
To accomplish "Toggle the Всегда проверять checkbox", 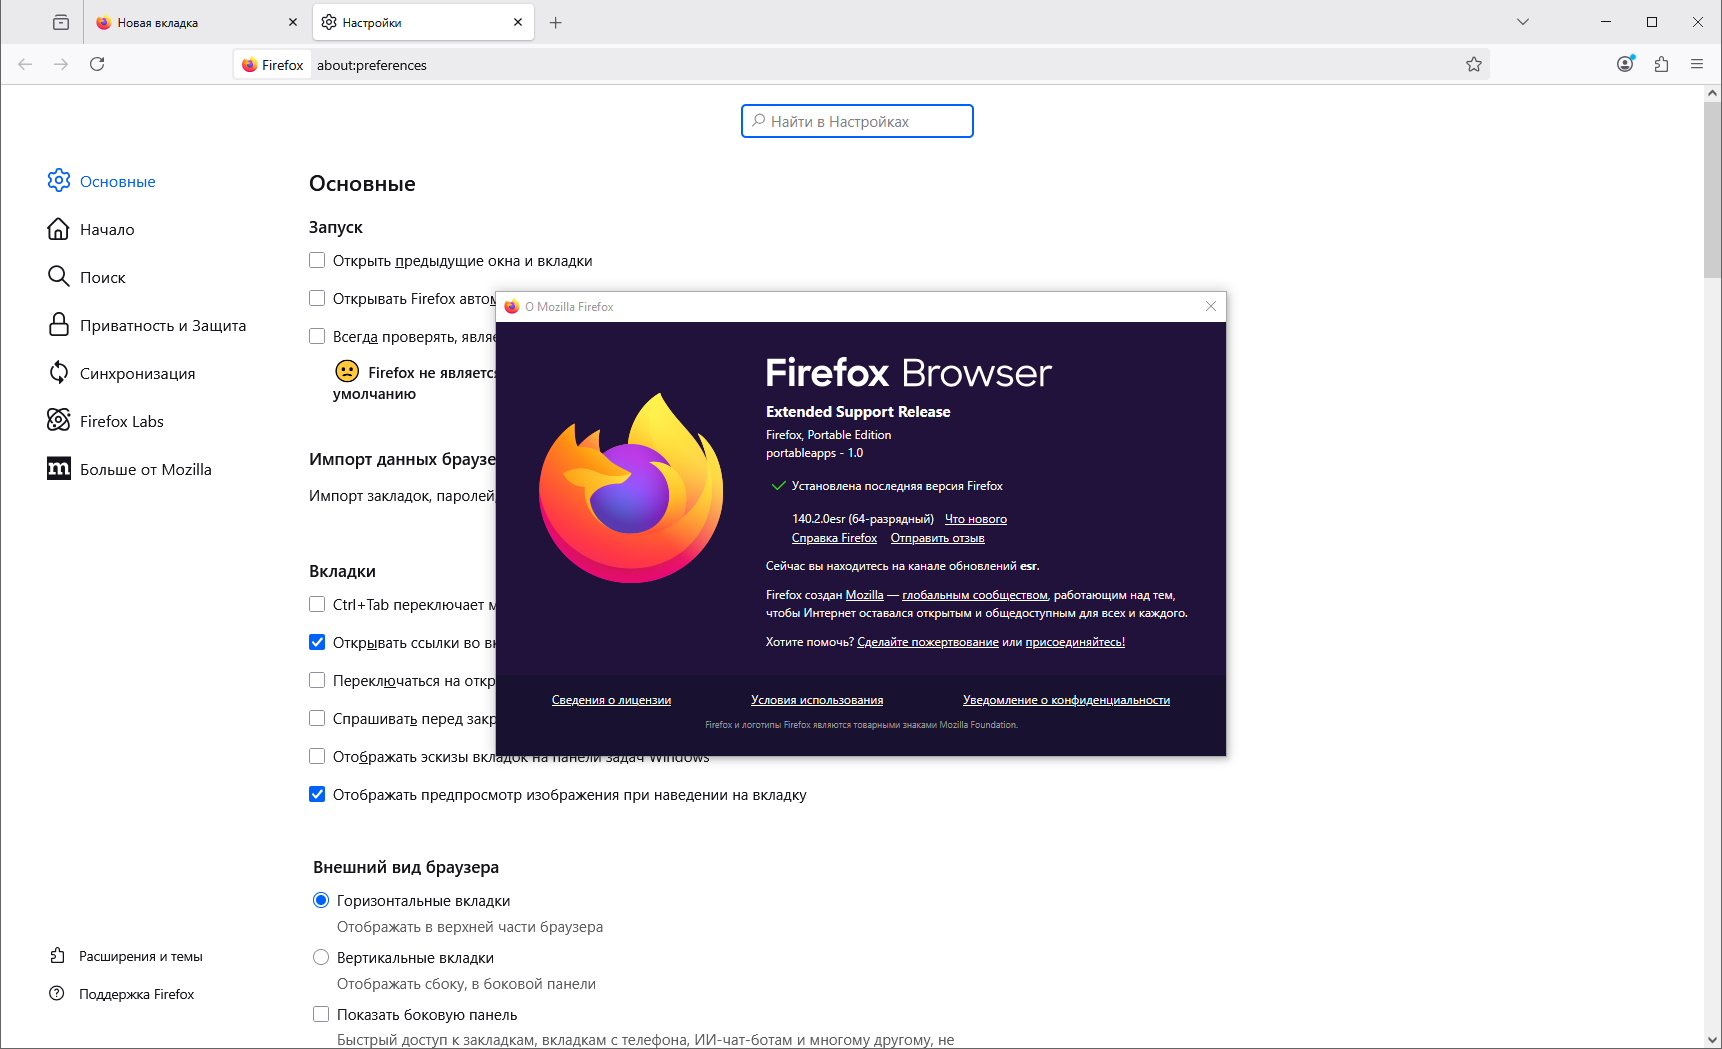I will (317, 336).
